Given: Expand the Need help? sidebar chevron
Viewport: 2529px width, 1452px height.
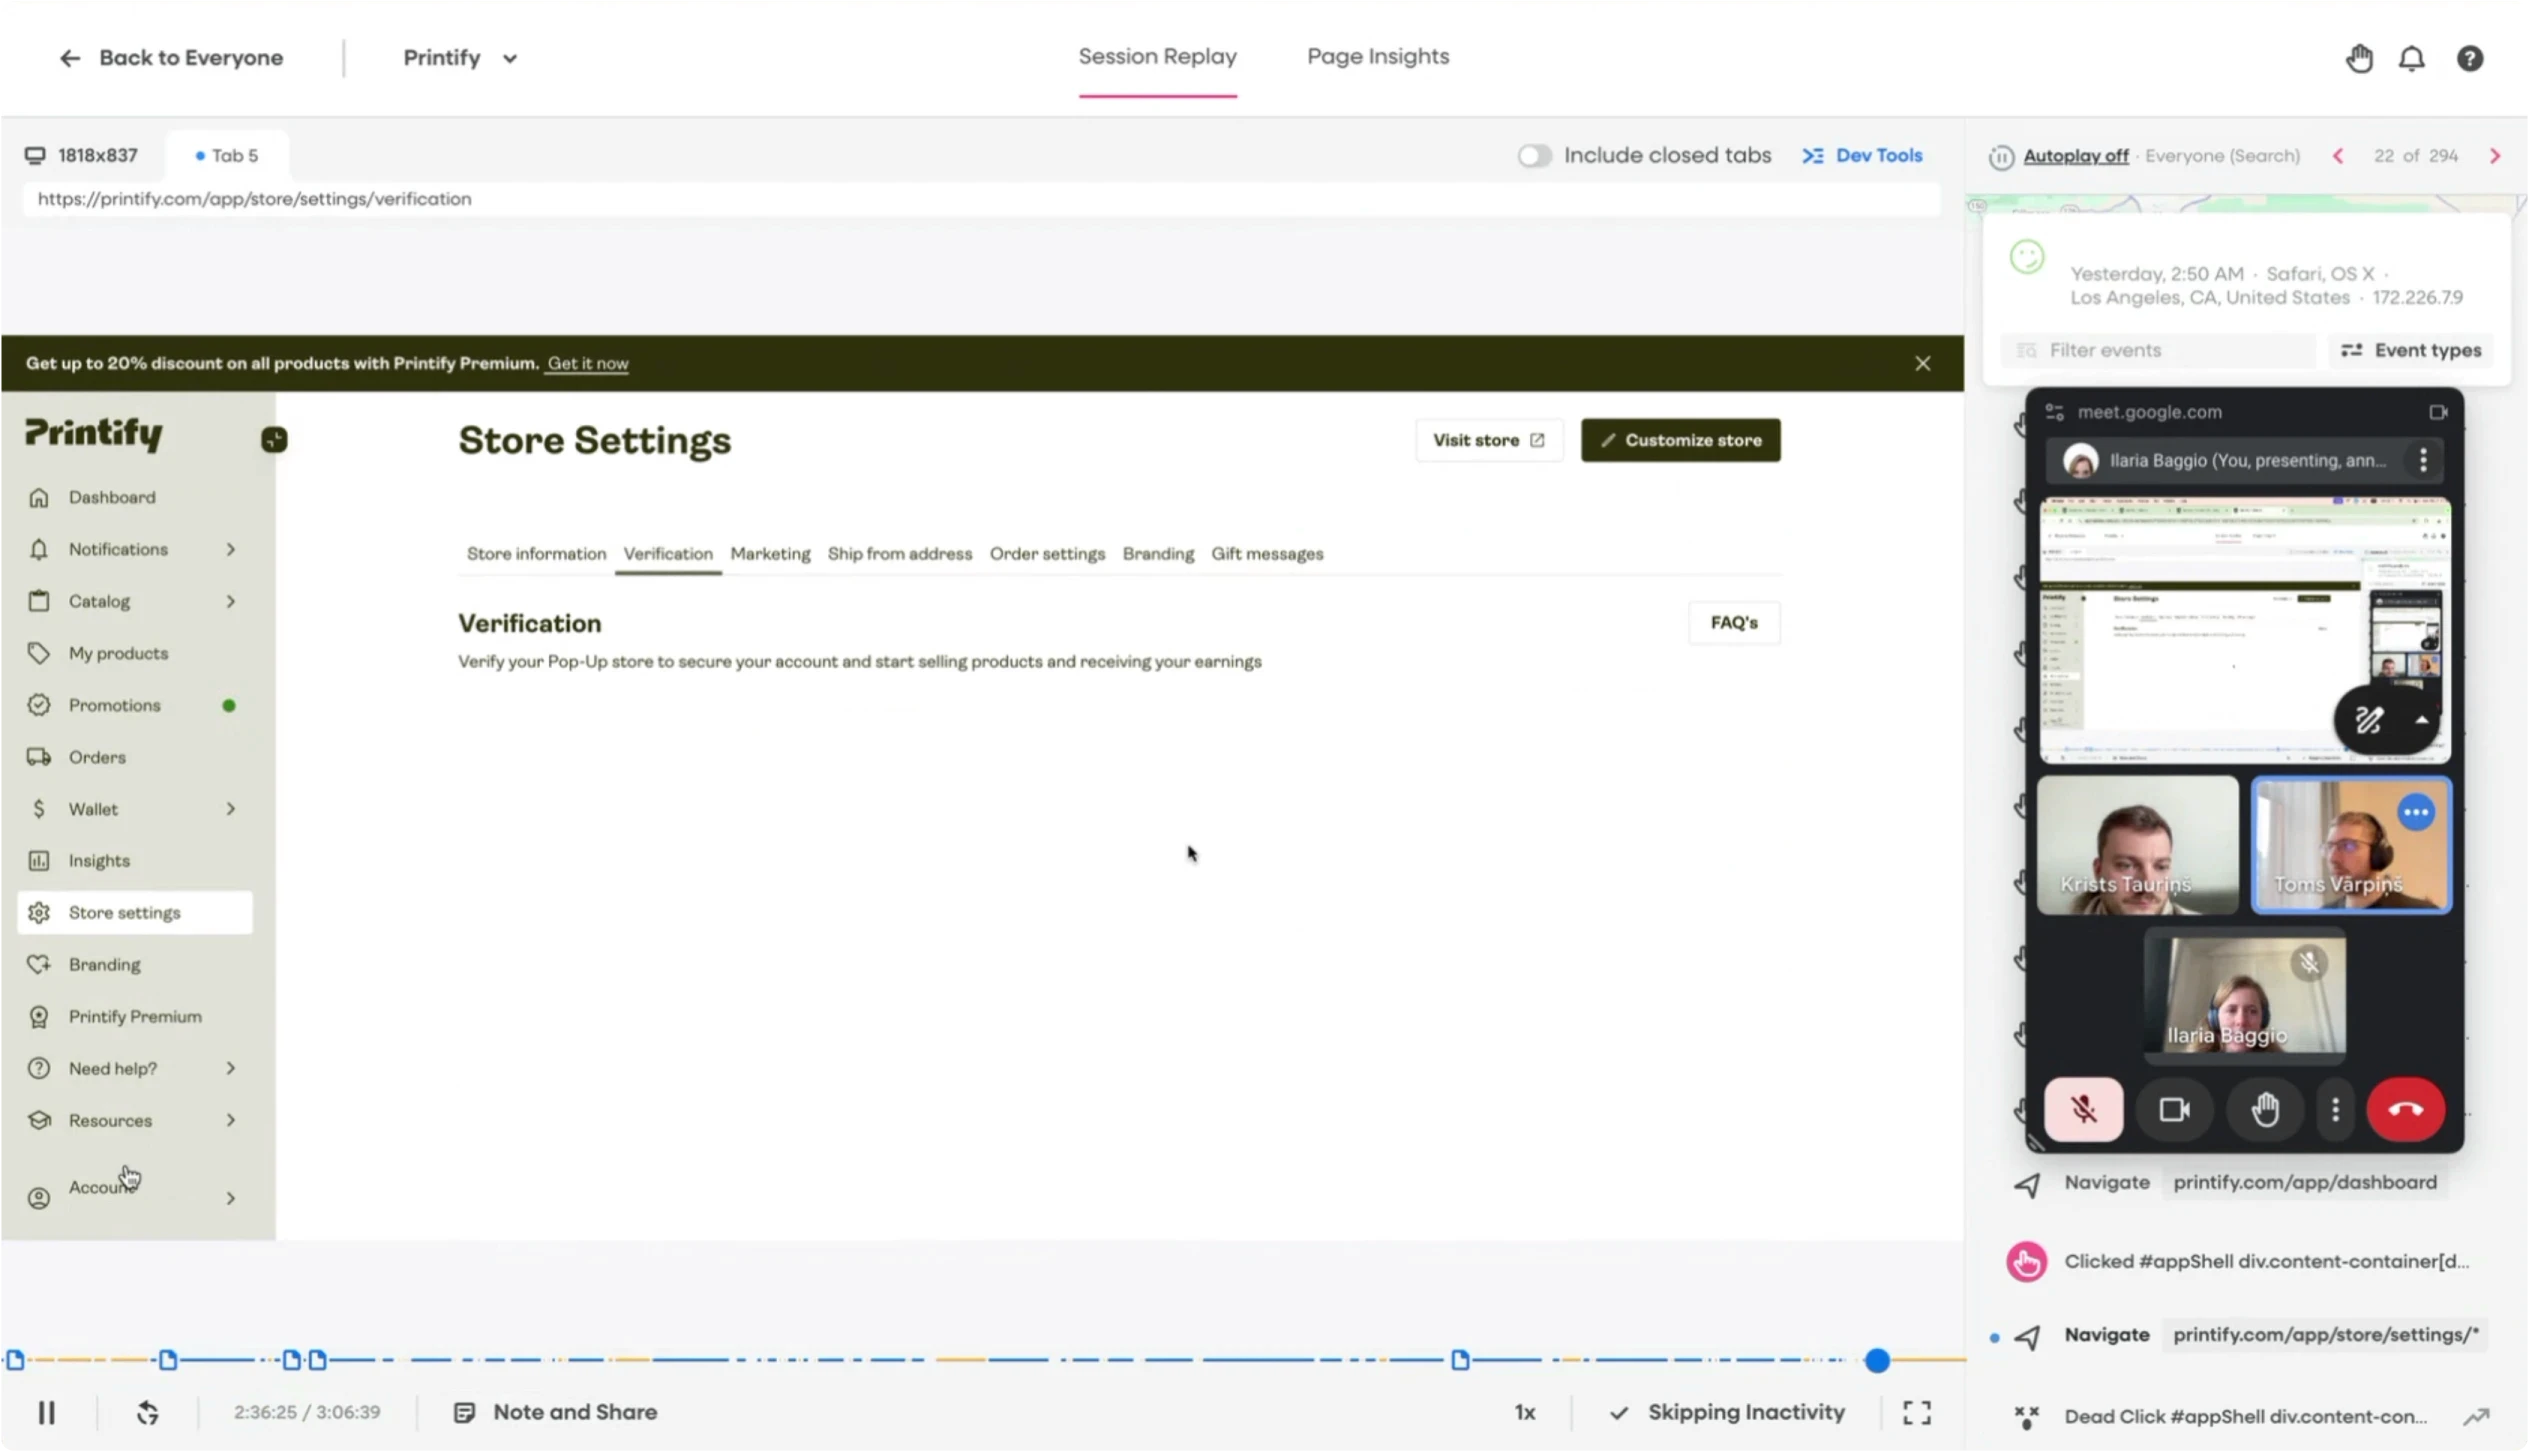Looking at the screenshot, I should 231,1068.
